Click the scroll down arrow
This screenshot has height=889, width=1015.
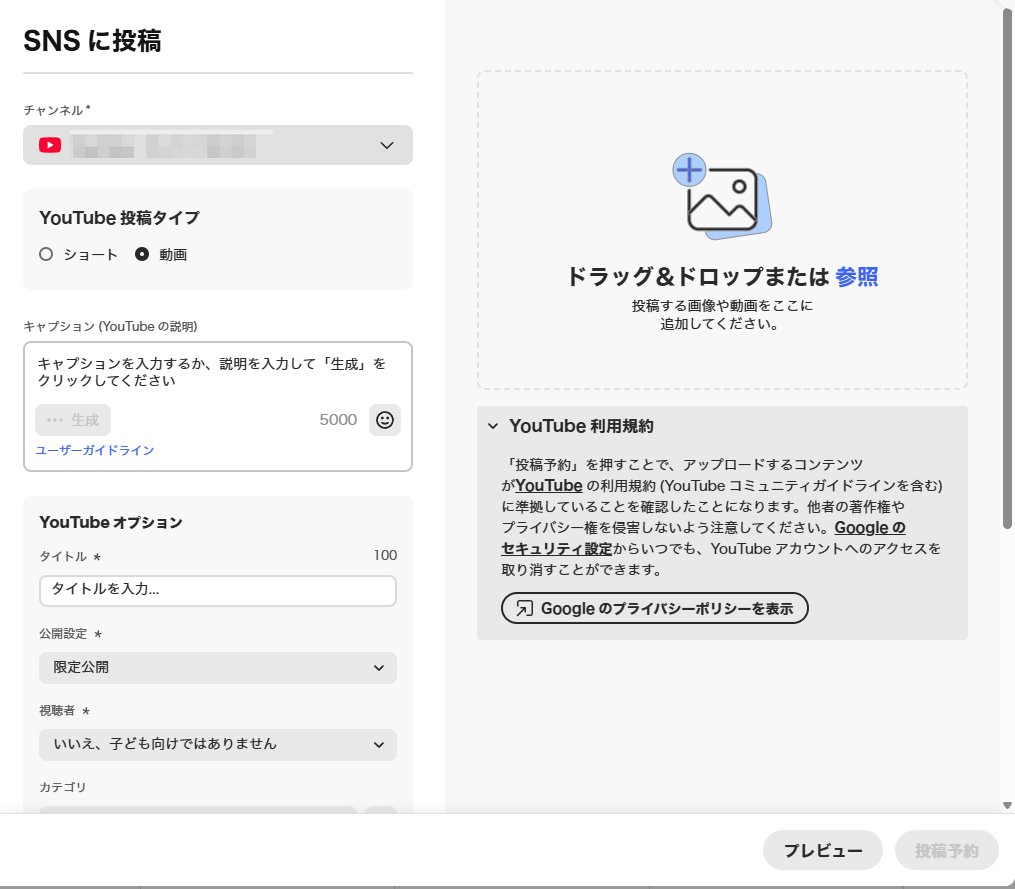(x=1007, y=805)
